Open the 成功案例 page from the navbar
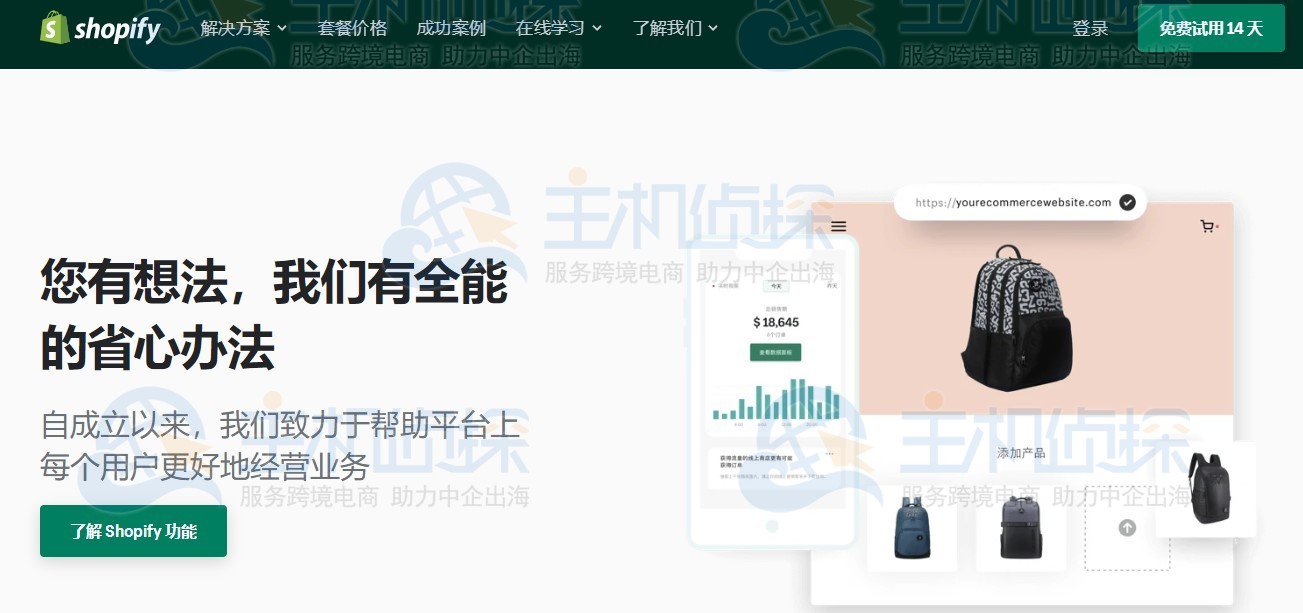1303x613 pixels. tap(452, 28)
